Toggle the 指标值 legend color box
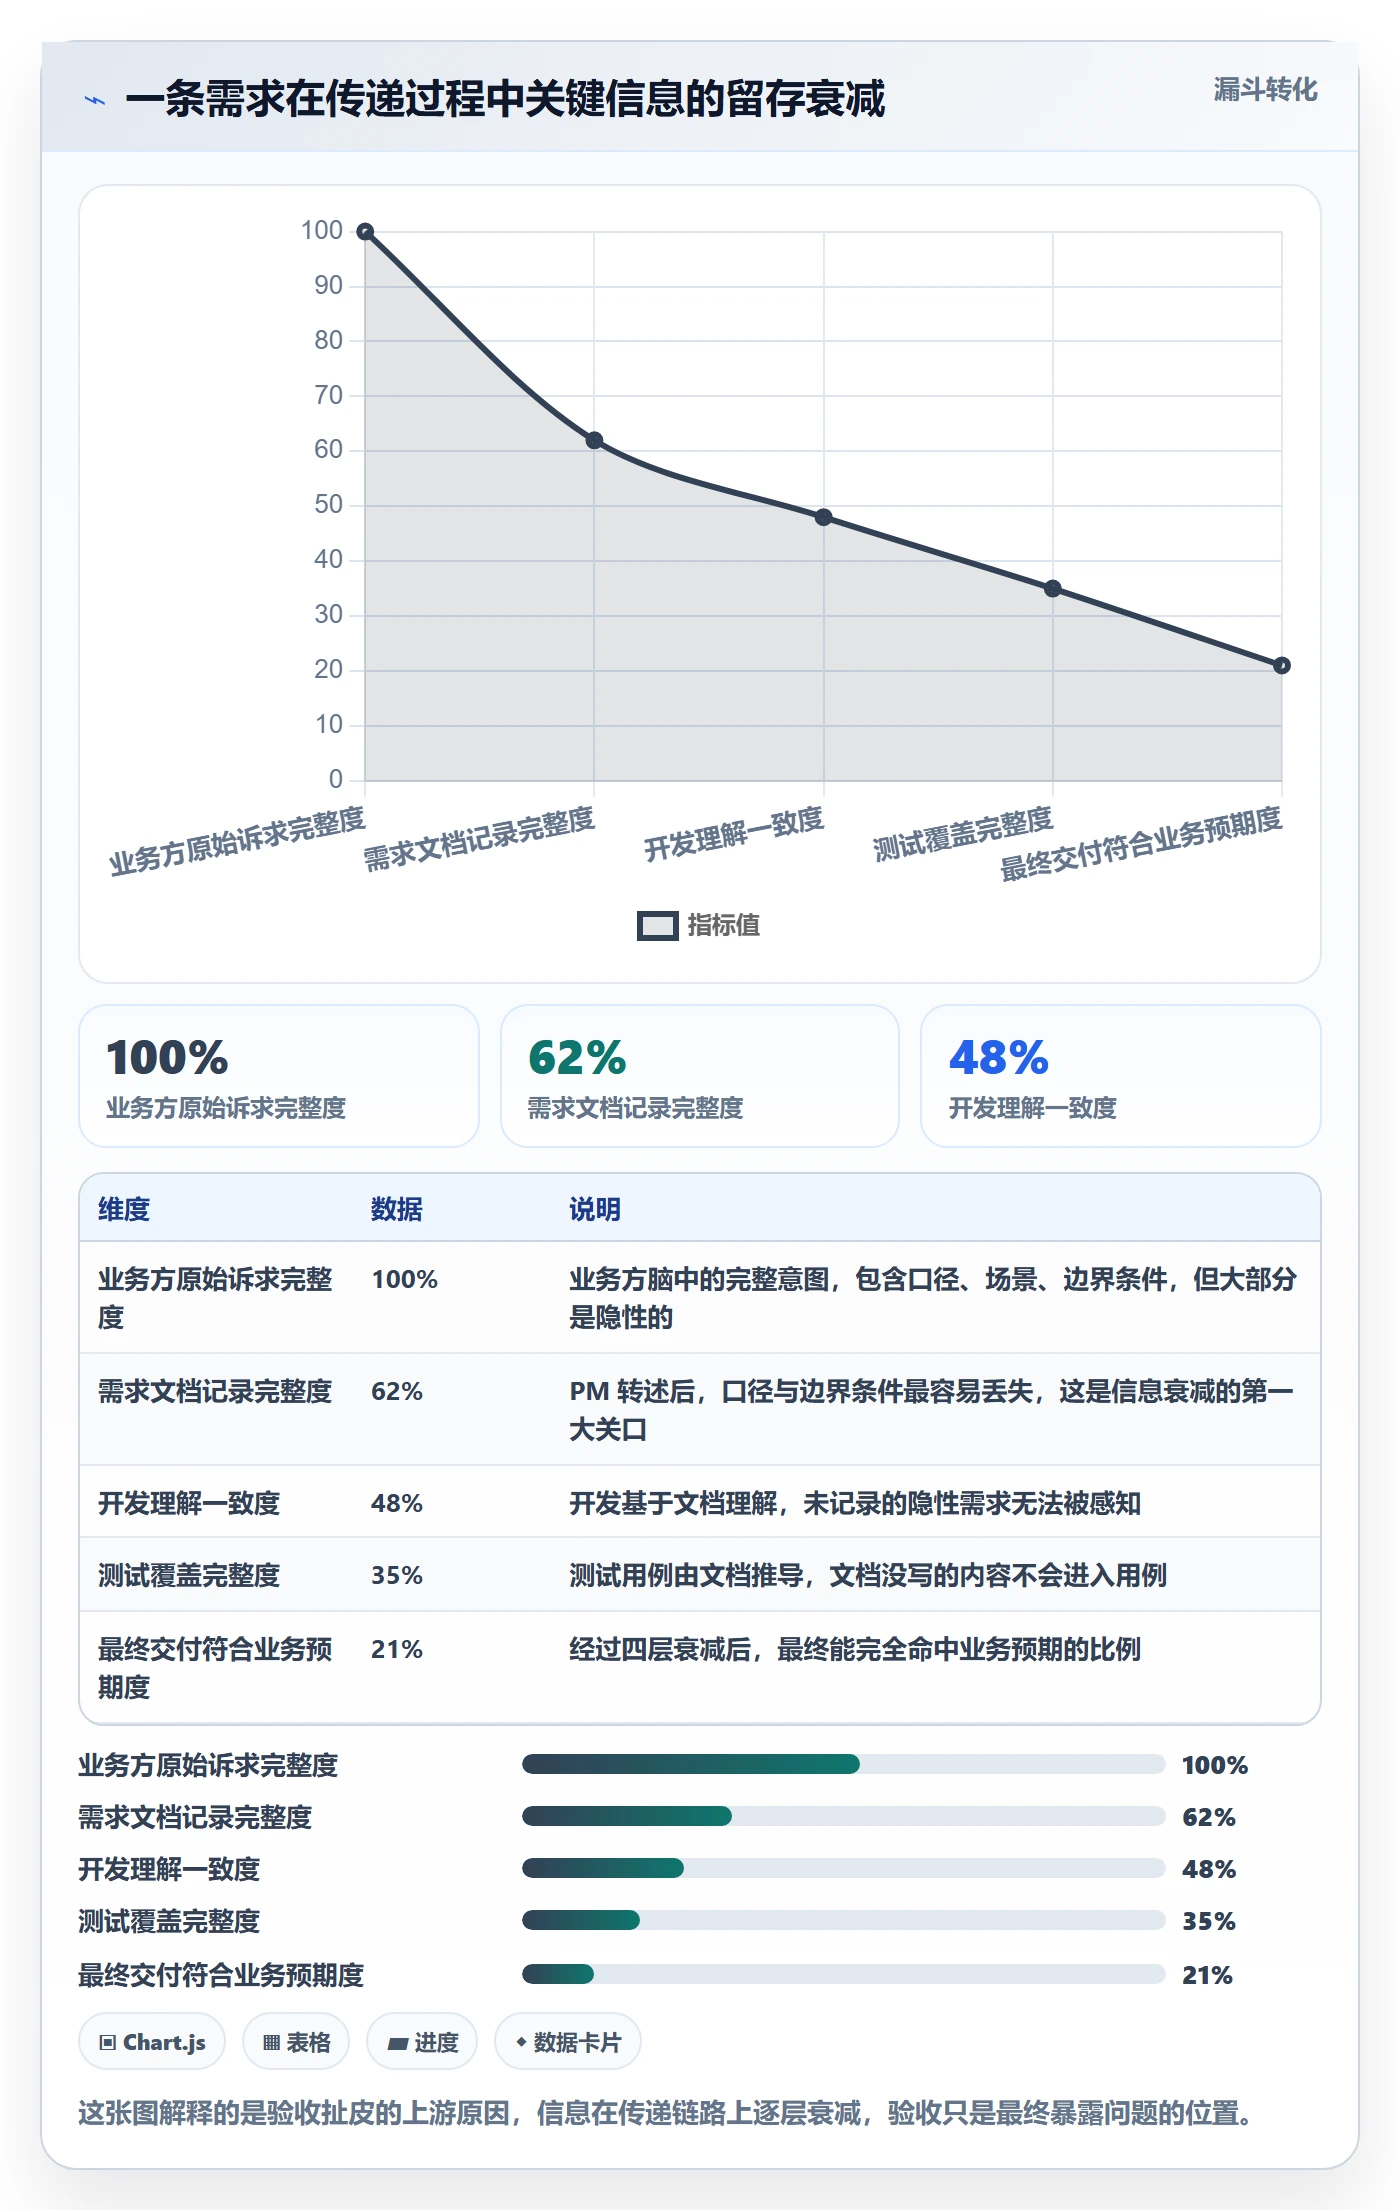The image size is (1400, 2210). point(658,926)
